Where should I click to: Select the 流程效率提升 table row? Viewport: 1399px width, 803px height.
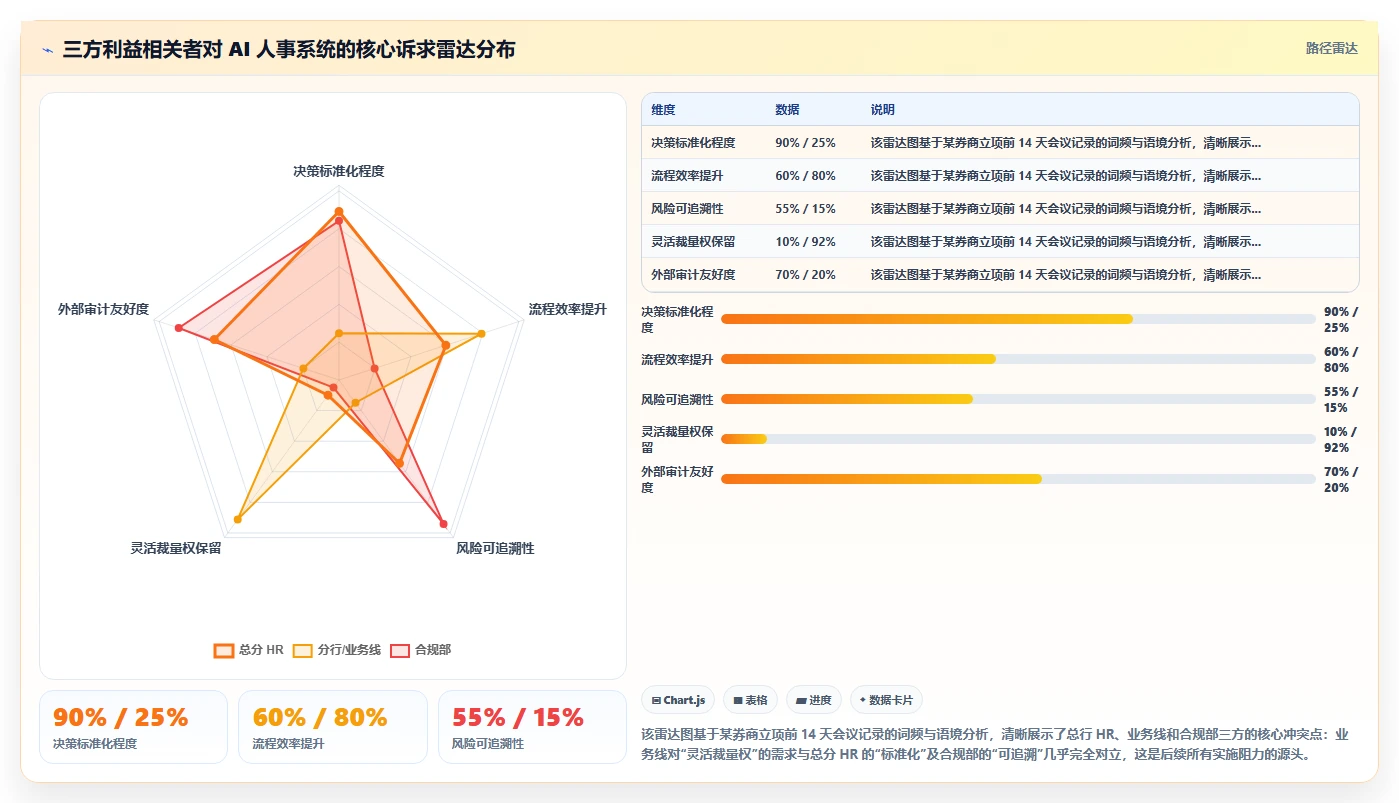[x=1000, y=175]
